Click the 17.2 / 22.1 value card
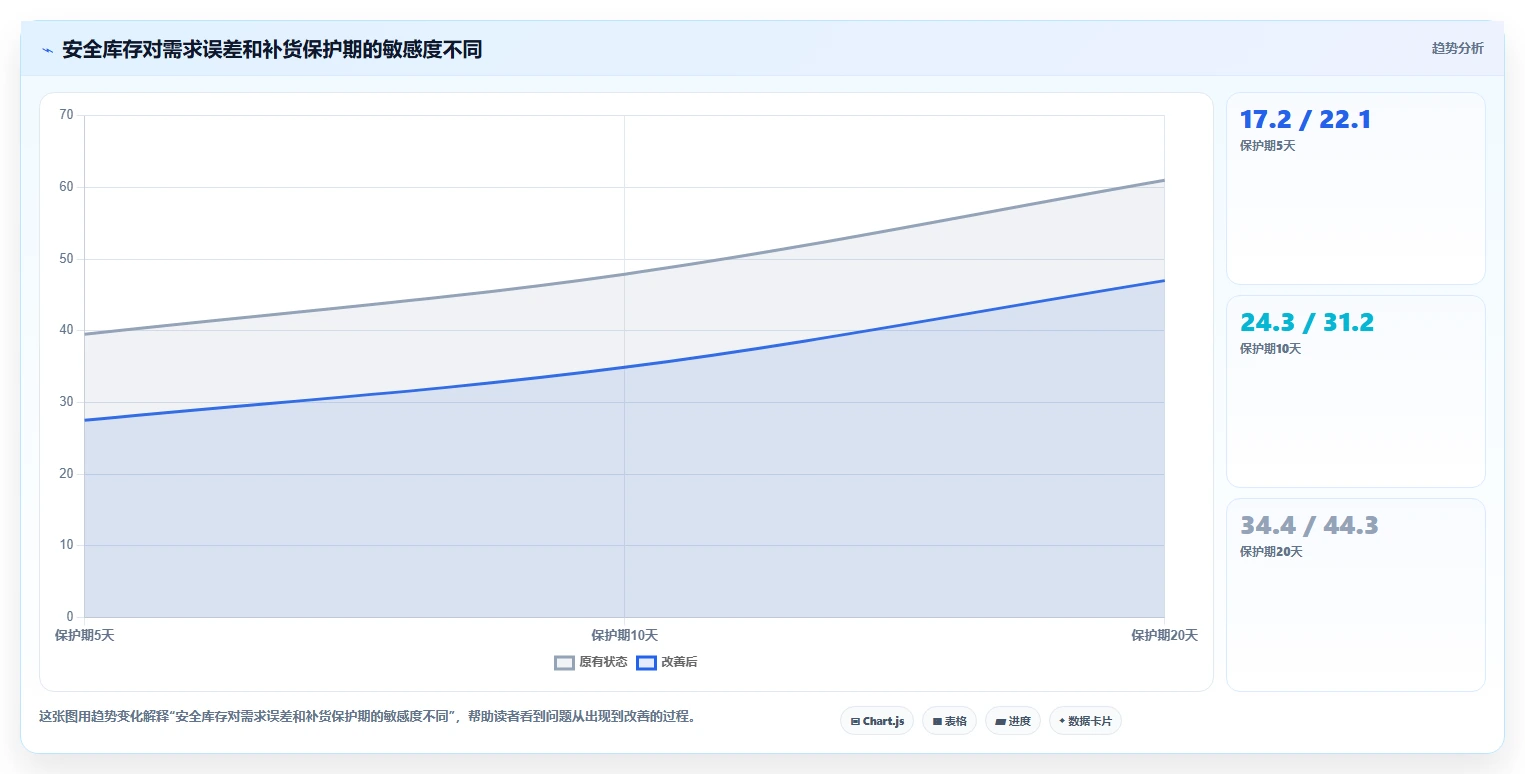1525x774 pixels. (x=1356, y=189)
